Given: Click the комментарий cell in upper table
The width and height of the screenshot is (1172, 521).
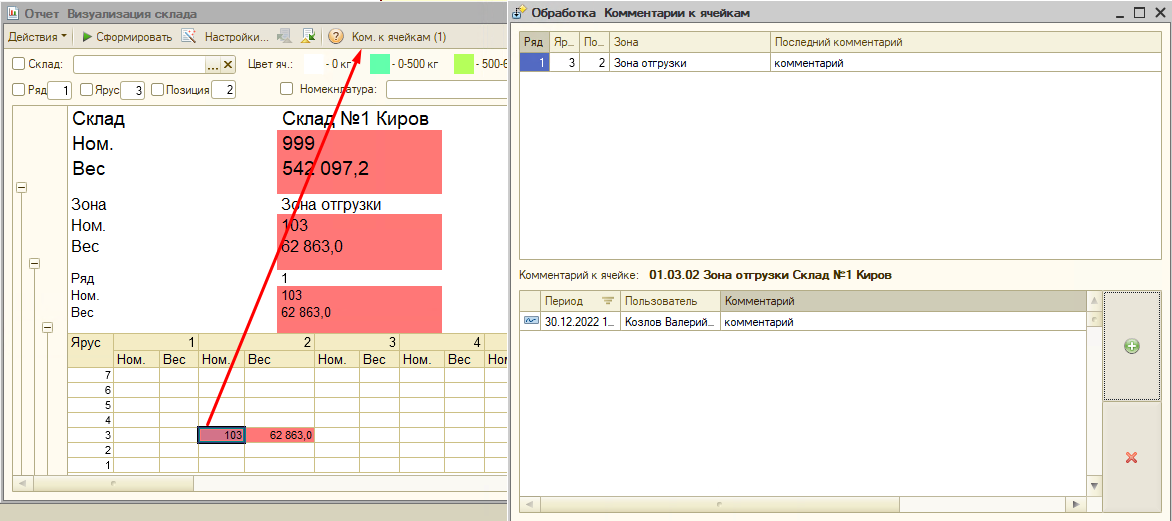Looking at the screenshot, I should pyautogui.click(x=966, y=63).
